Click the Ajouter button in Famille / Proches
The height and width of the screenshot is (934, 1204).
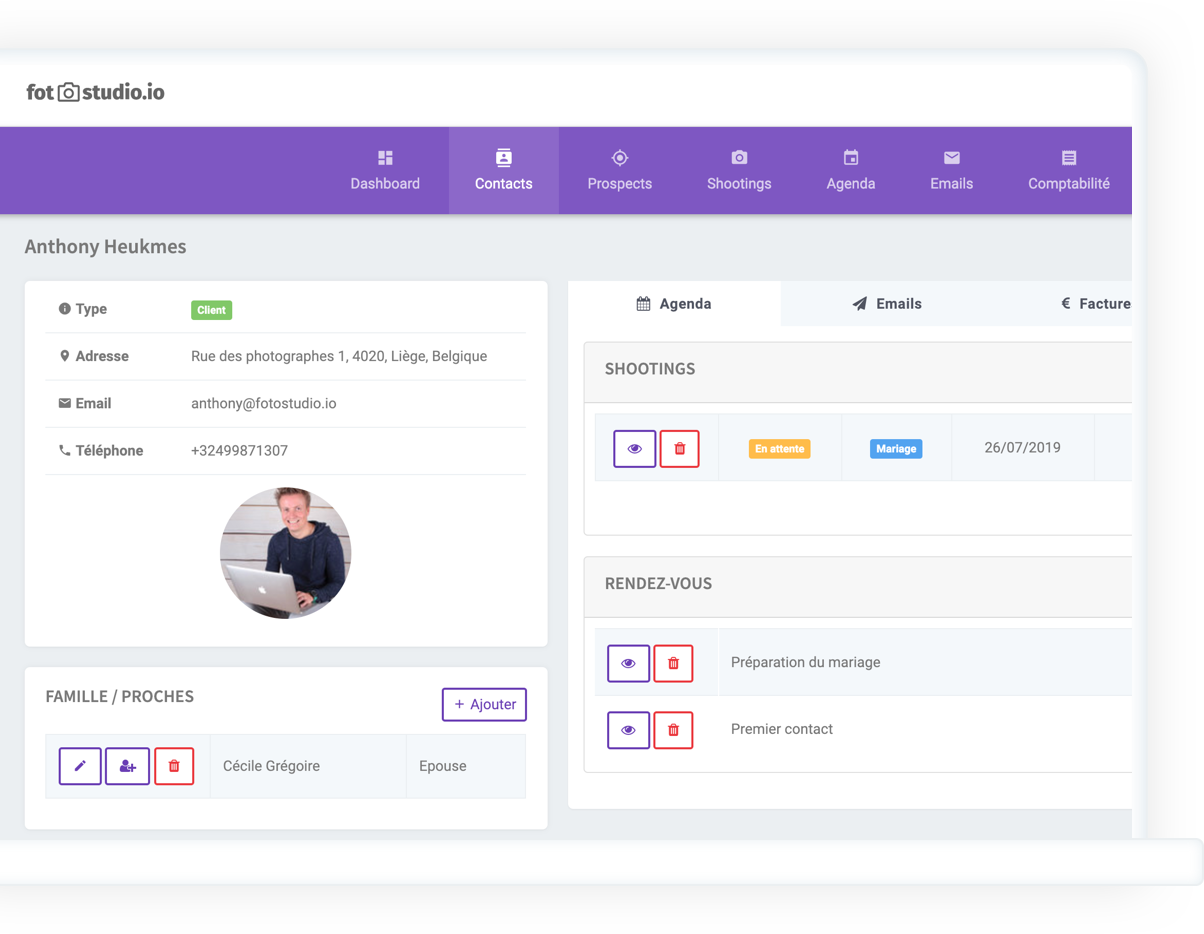coord(484,704)
